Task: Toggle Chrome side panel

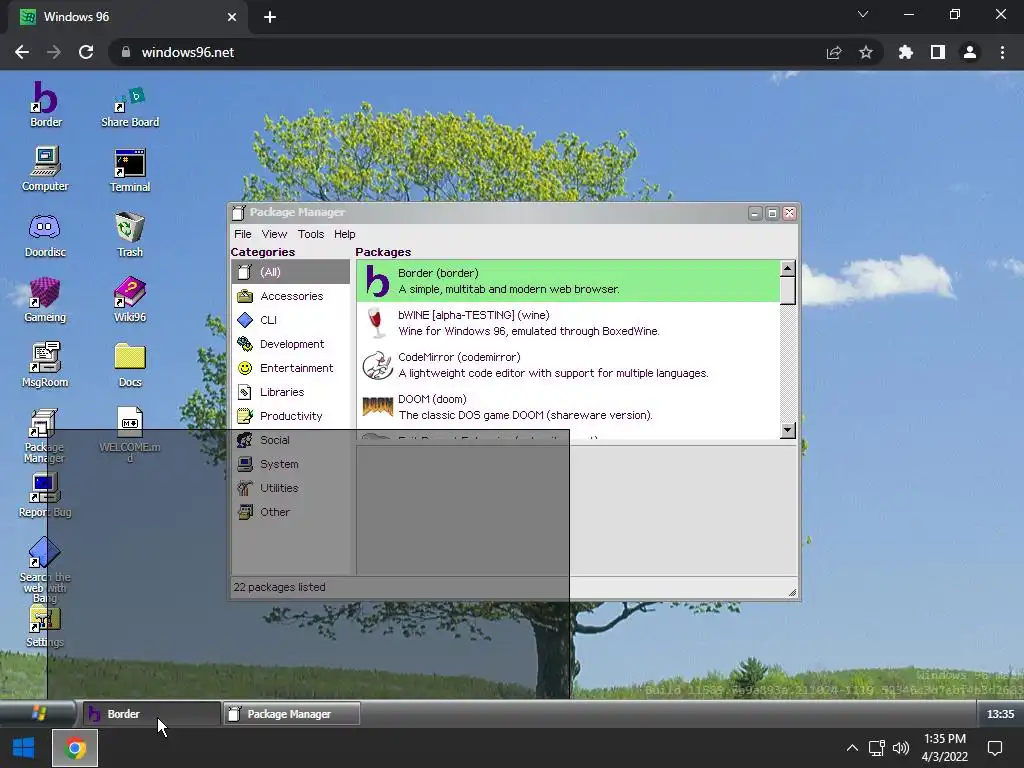Action: tap(937, 52)
